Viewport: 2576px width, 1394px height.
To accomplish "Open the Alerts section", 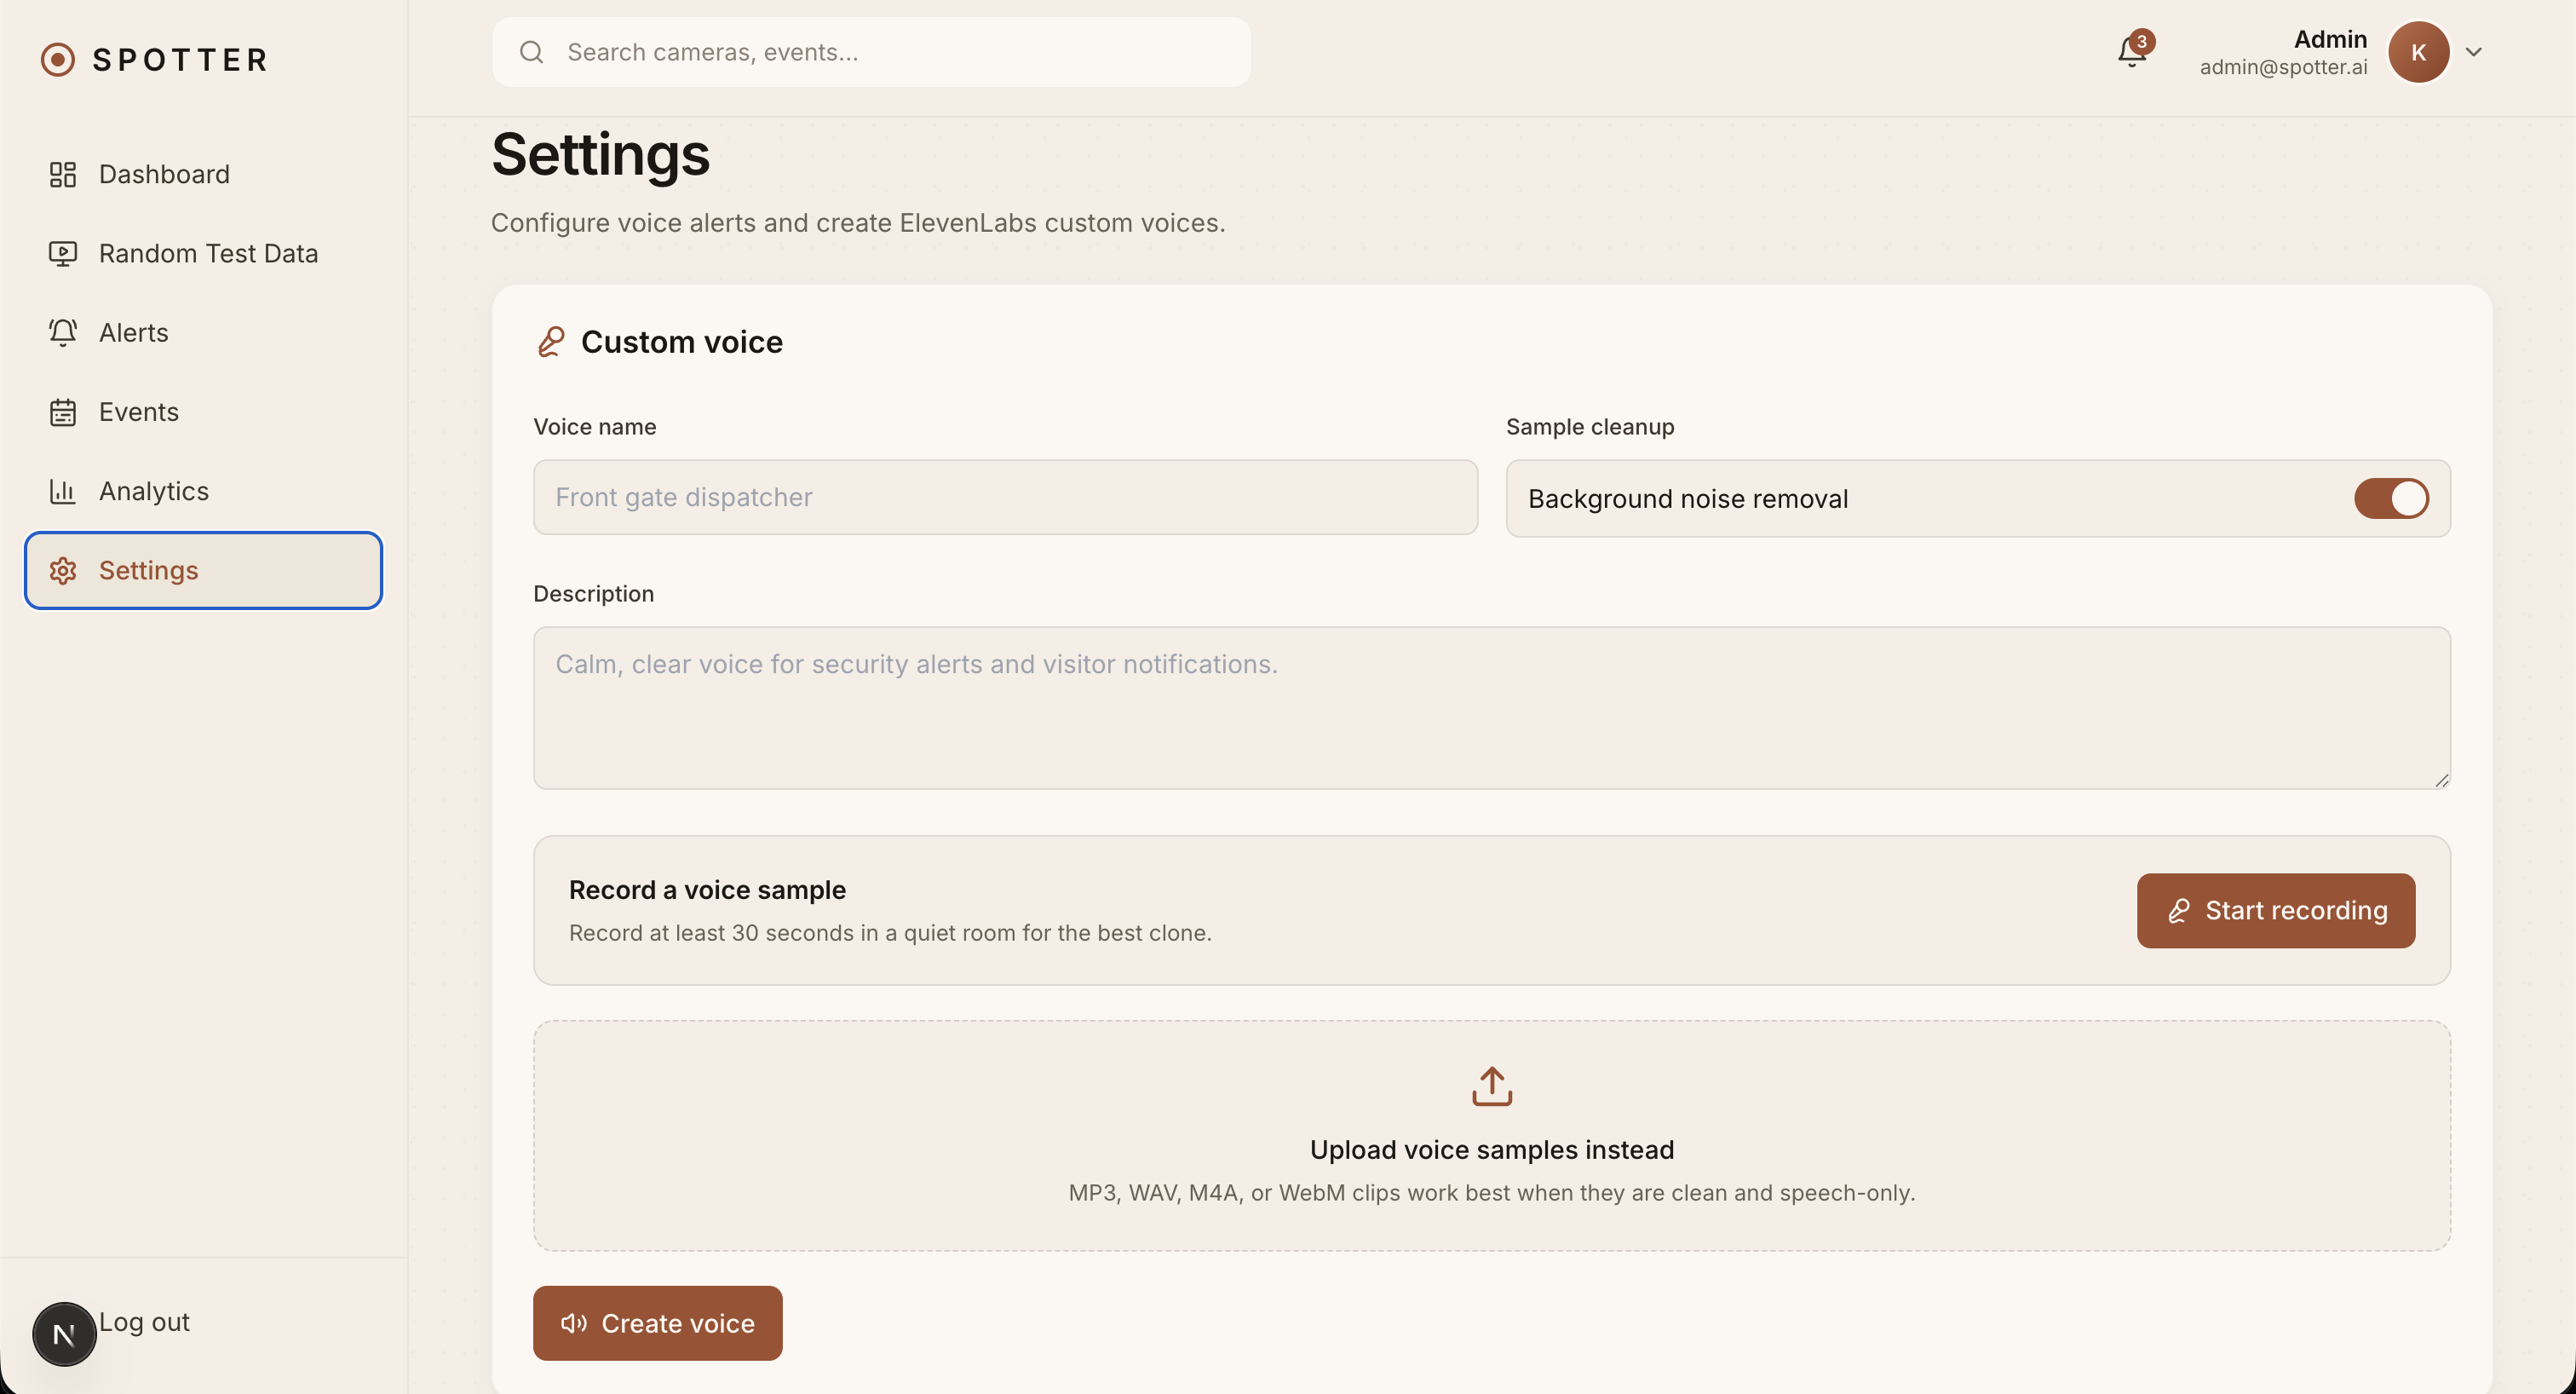I will point(133,333).
